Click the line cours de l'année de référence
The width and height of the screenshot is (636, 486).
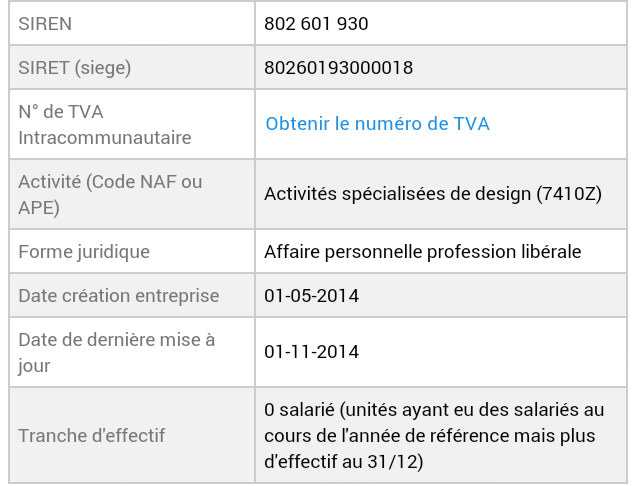coord(430,436)
